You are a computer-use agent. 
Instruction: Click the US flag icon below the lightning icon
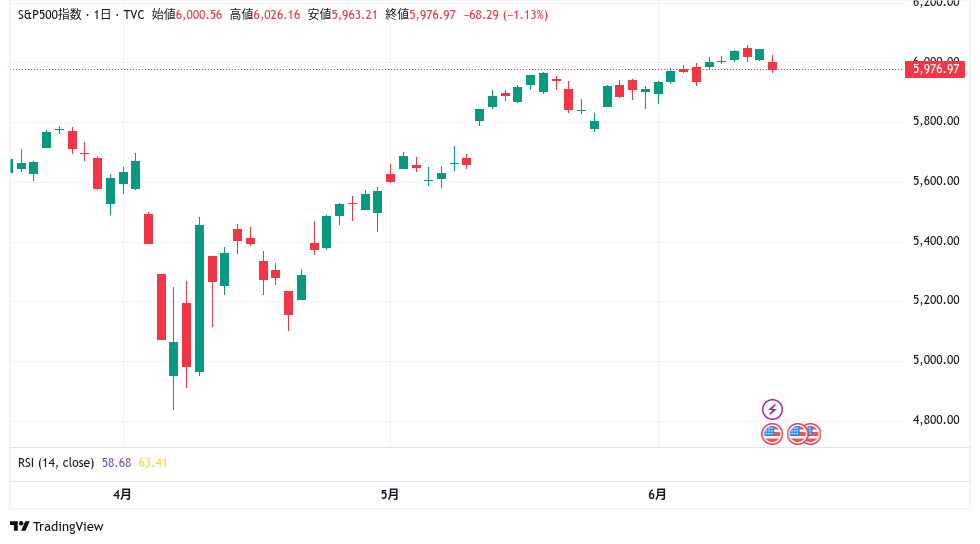click(x=772, y=433)
